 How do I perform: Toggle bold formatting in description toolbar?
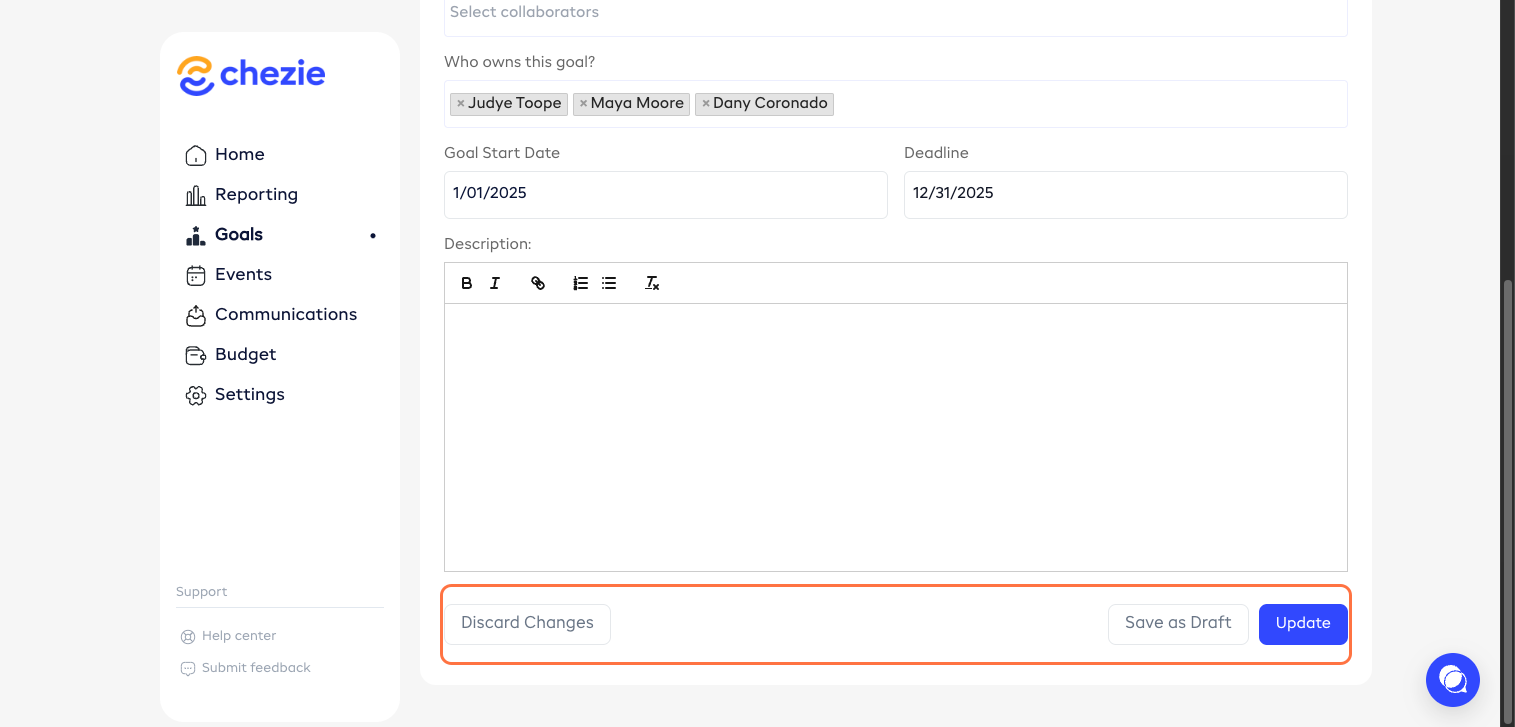pos(467,284)
